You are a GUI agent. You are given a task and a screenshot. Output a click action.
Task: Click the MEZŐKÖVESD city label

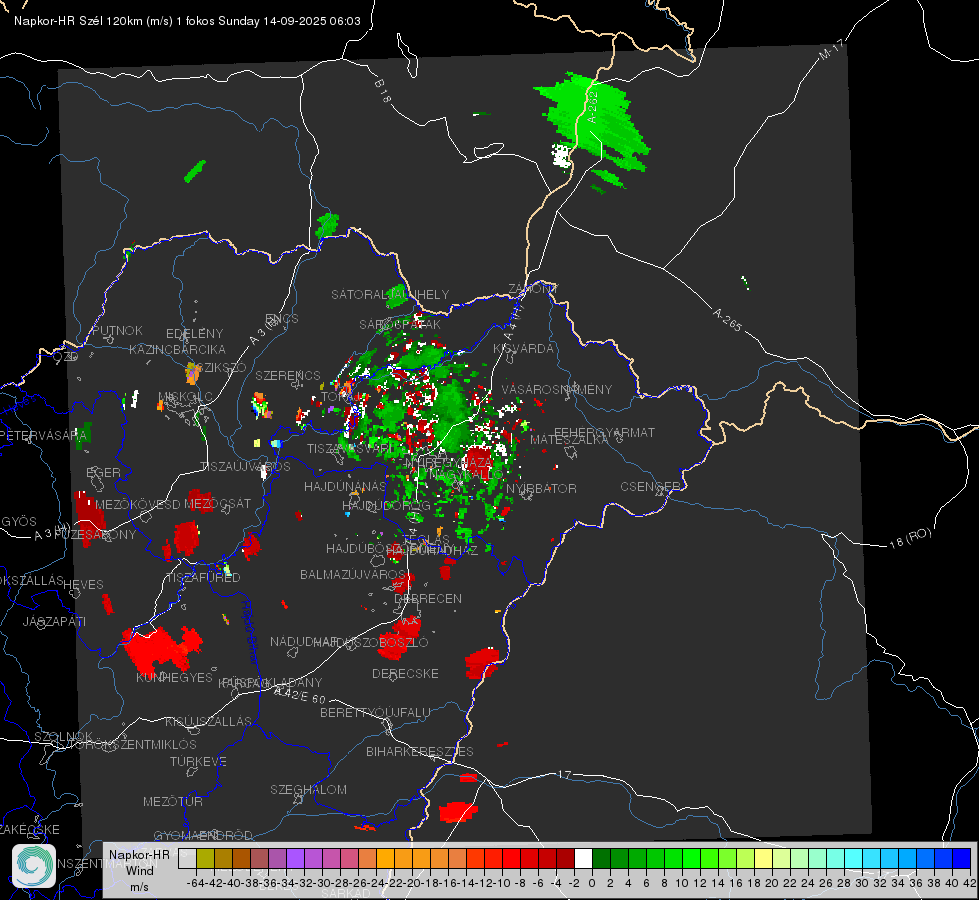[x=137, y=505]
